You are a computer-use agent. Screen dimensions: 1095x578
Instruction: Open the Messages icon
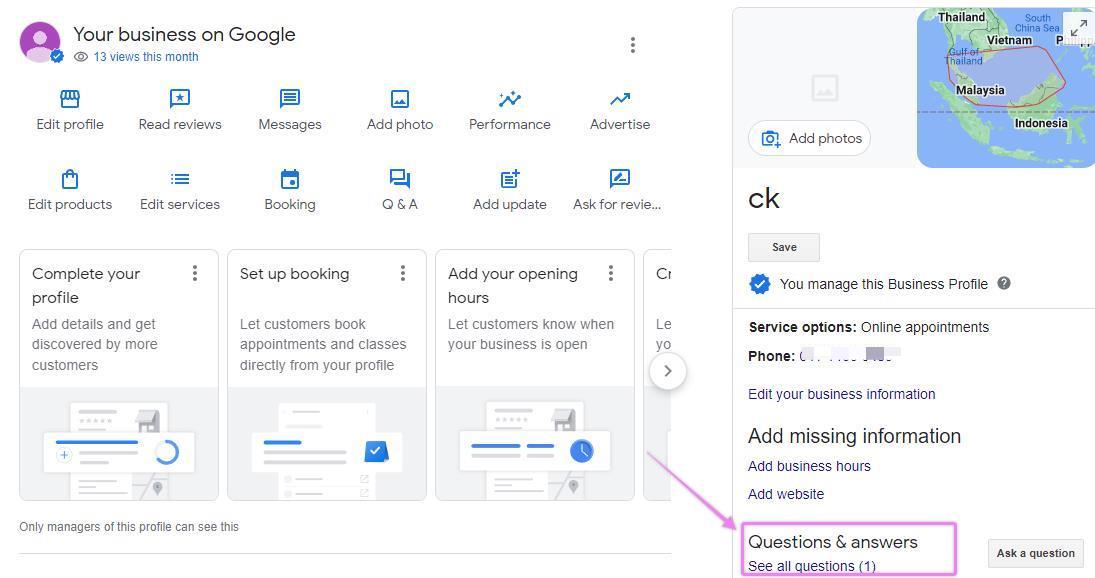click(290, 99)
